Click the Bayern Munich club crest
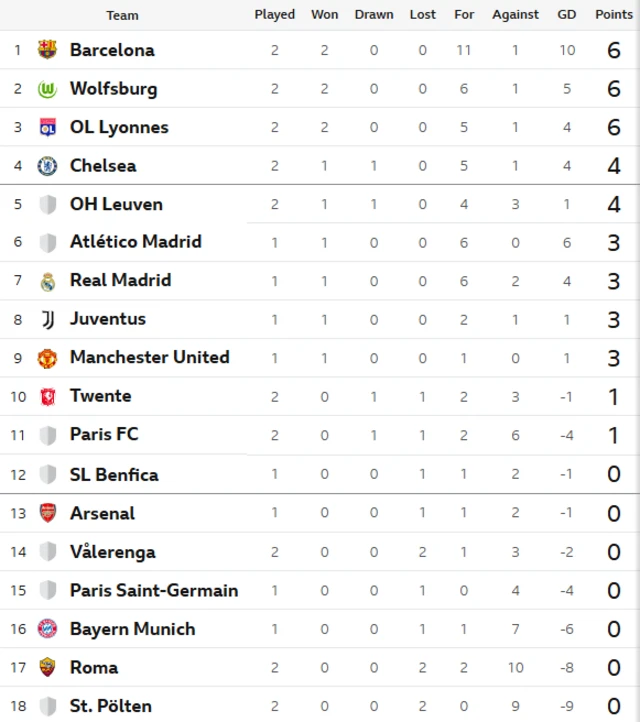Image resolution: width=640 pixels, height=722 pixels. 47,629
